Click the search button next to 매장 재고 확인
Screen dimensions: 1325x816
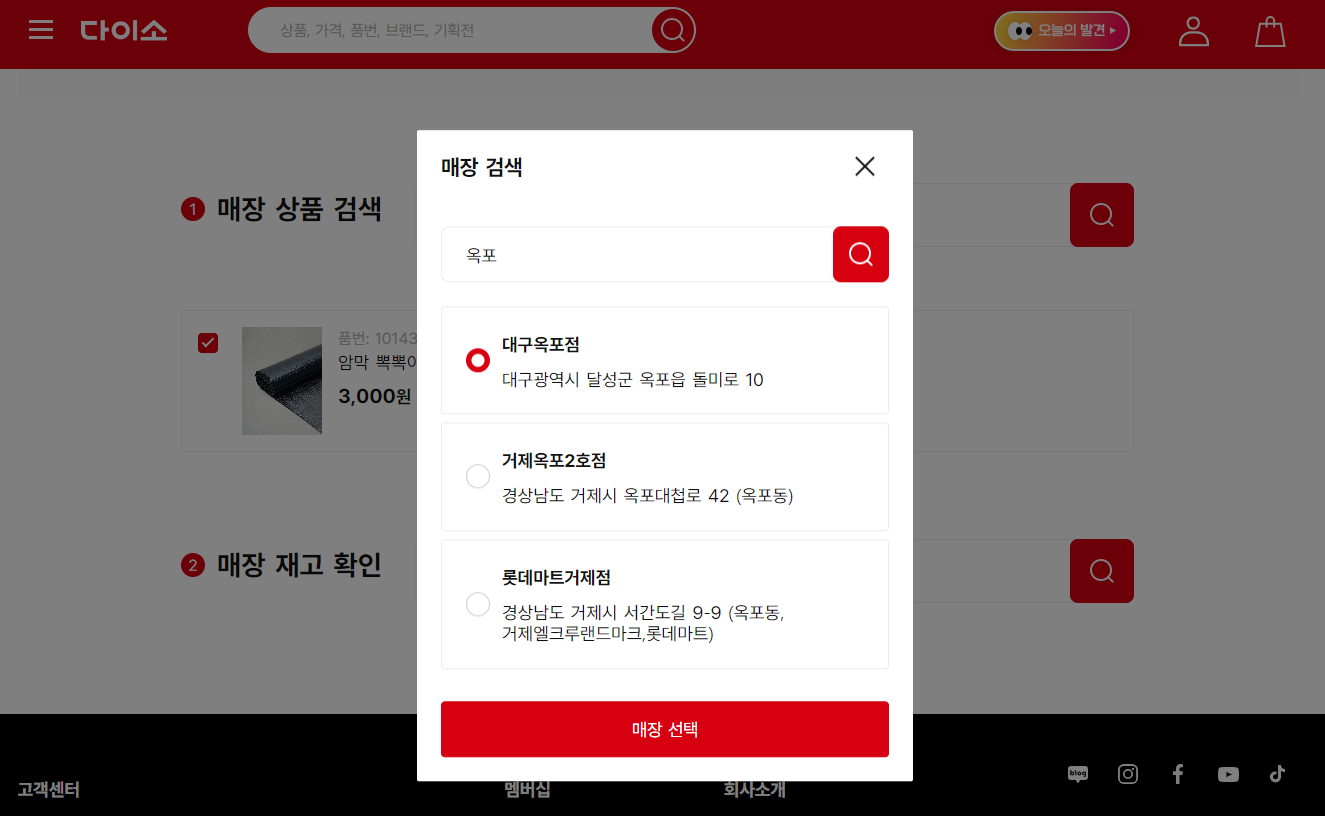click(1102, 571)
